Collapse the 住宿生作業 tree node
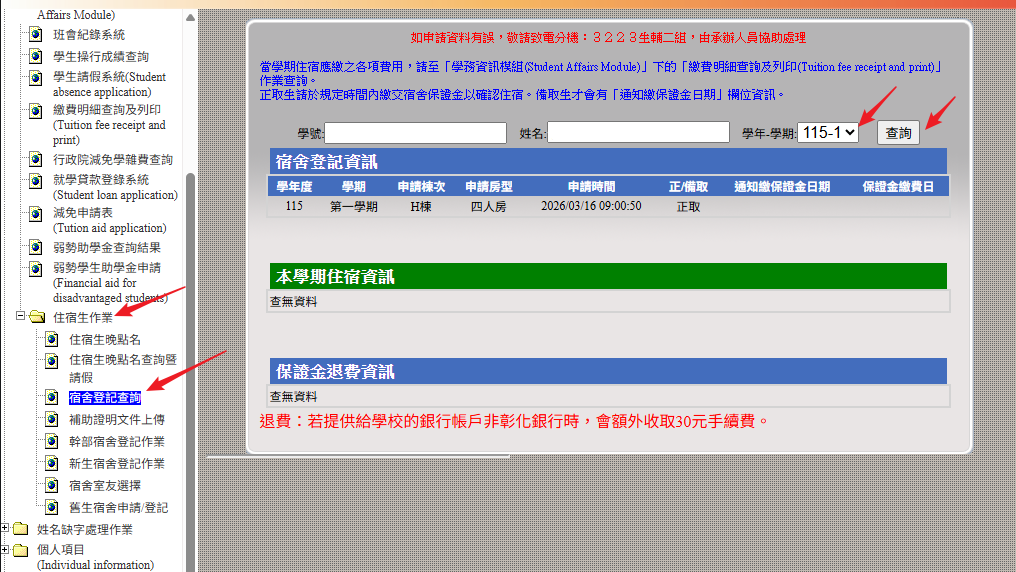Viewport: 1016px width, 572px height. point(20,317)
